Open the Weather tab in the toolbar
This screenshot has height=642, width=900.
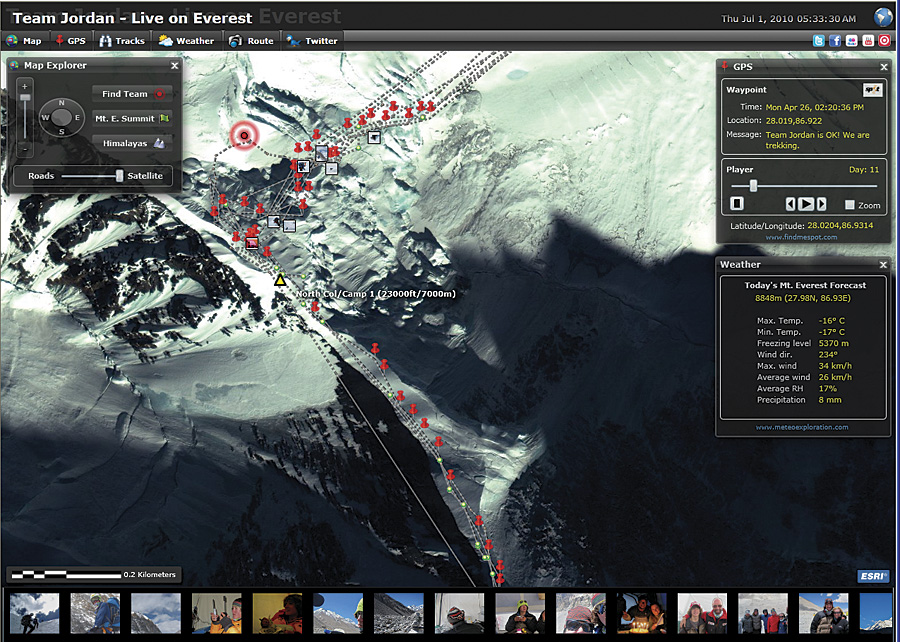click(186, 41)
